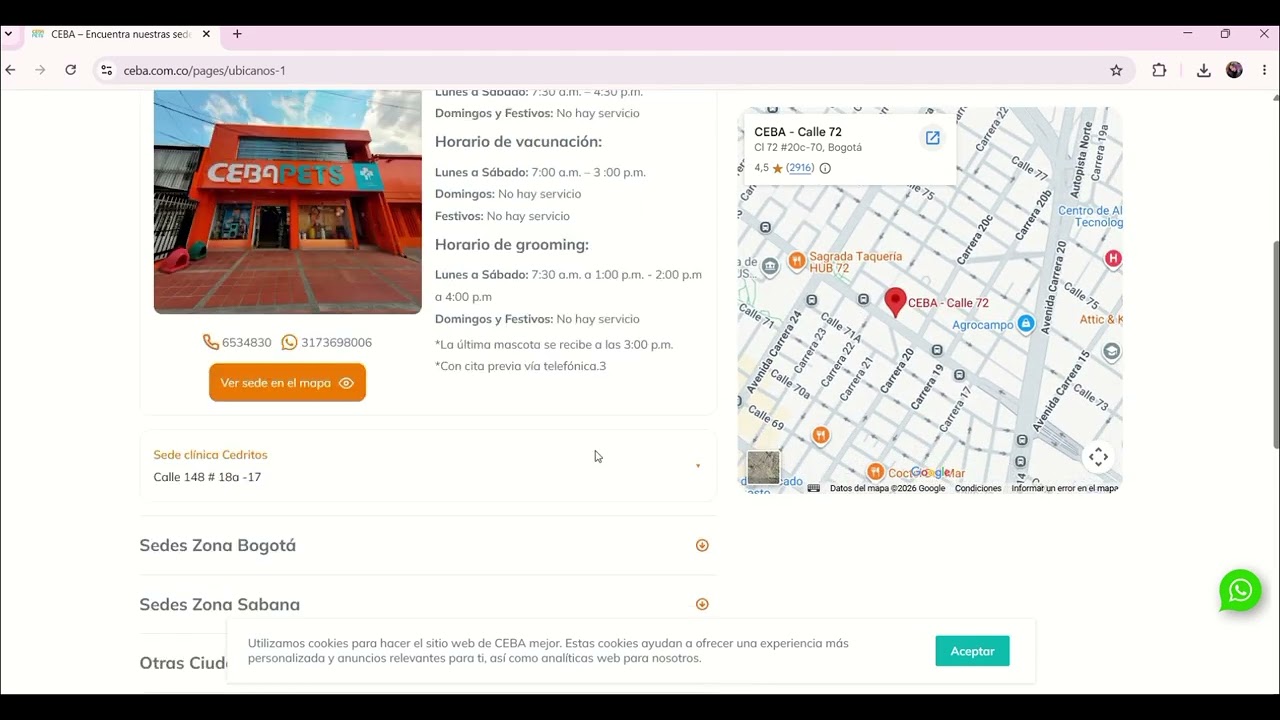Click the hospital H marker on map
The width and height of the screenshot is (1280, 720).
point(1113,259)
